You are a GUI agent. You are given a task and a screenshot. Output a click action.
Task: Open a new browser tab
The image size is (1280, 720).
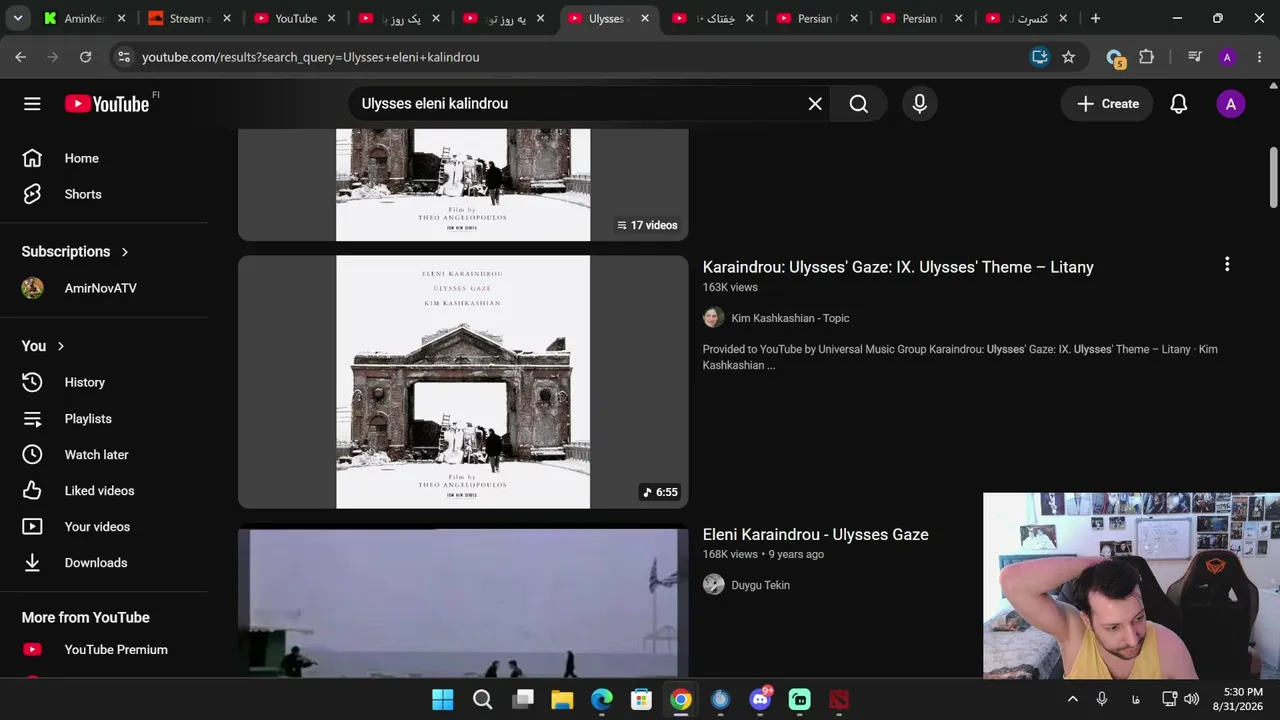(1095, 18)
